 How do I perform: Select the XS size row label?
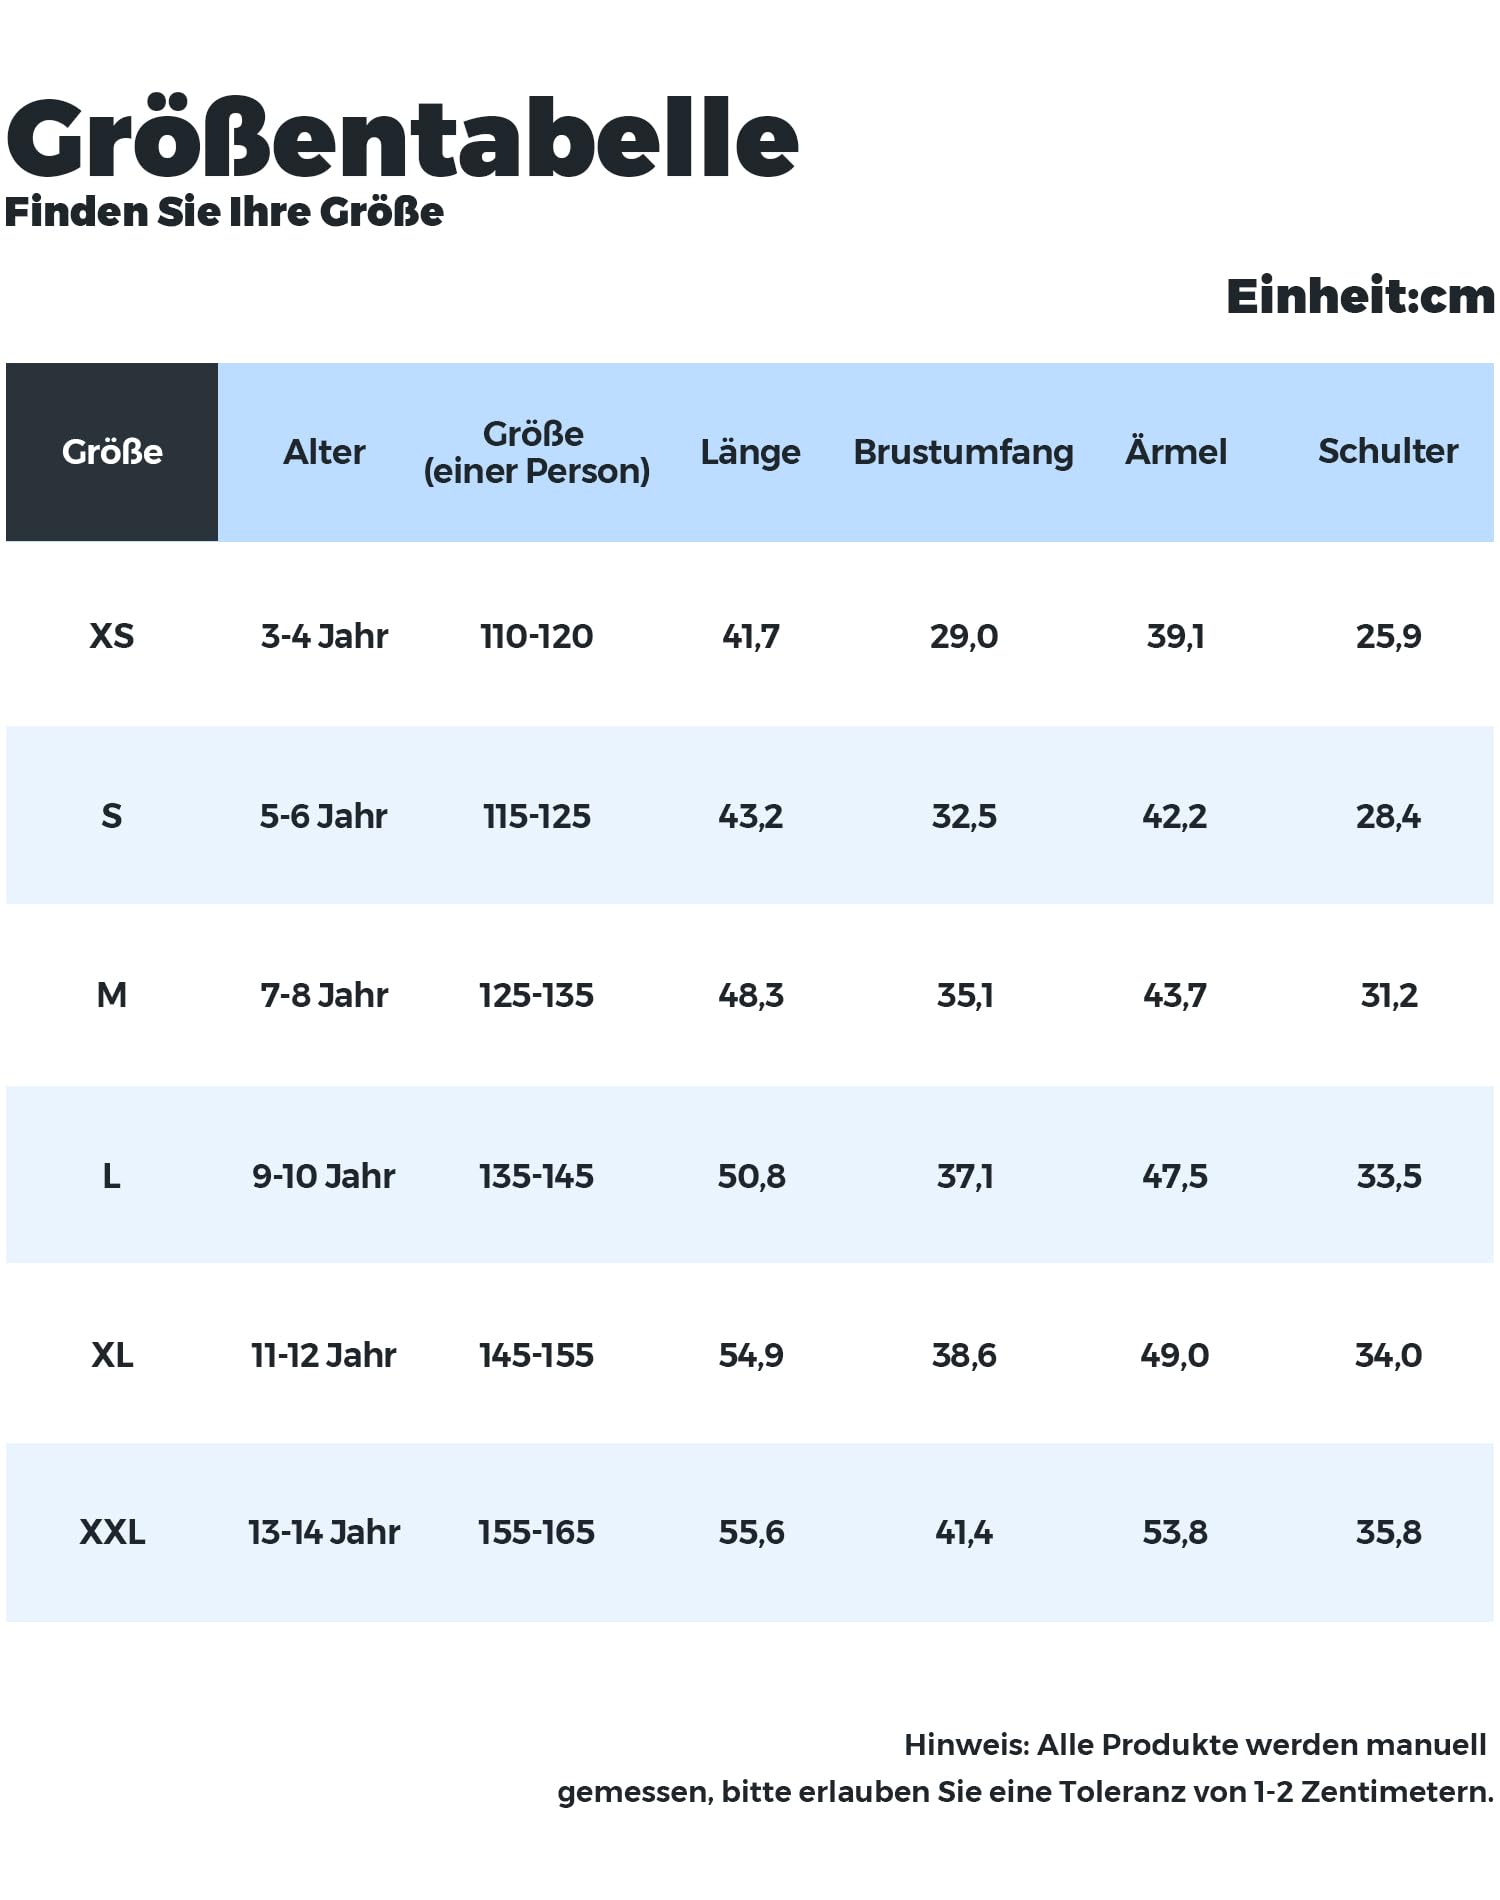(112, 636)
